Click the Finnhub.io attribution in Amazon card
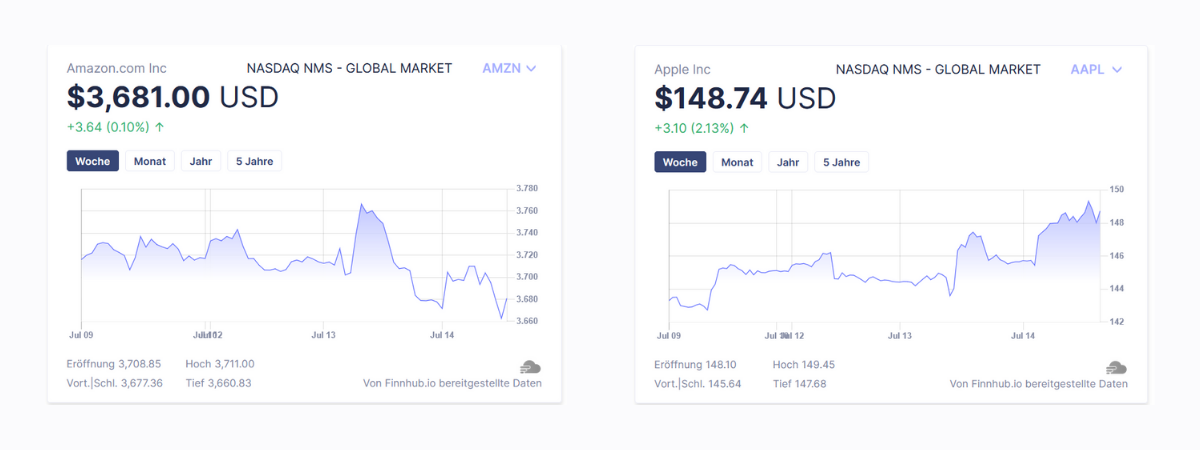1200x450 pixels. [452, 383]
